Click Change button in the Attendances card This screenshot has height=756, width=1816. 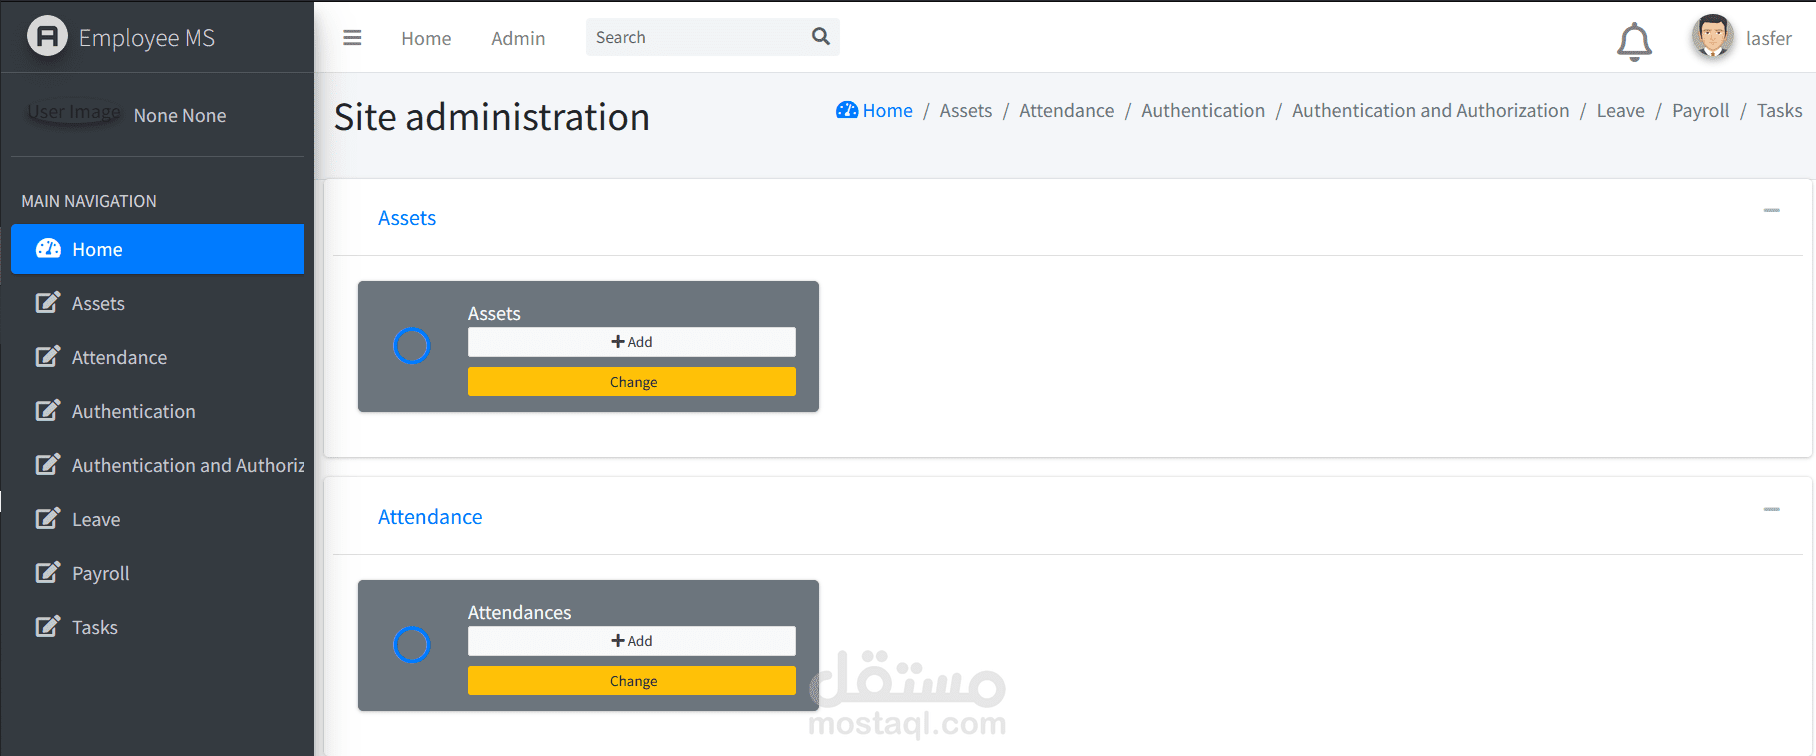point(632,681)
